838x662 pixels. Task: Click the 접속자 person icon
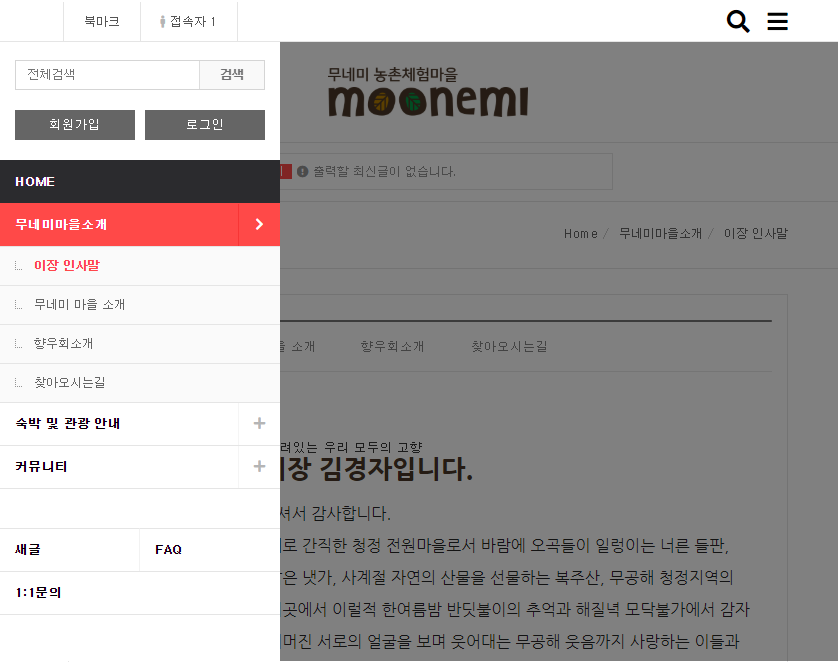click(x=163, y=21)
